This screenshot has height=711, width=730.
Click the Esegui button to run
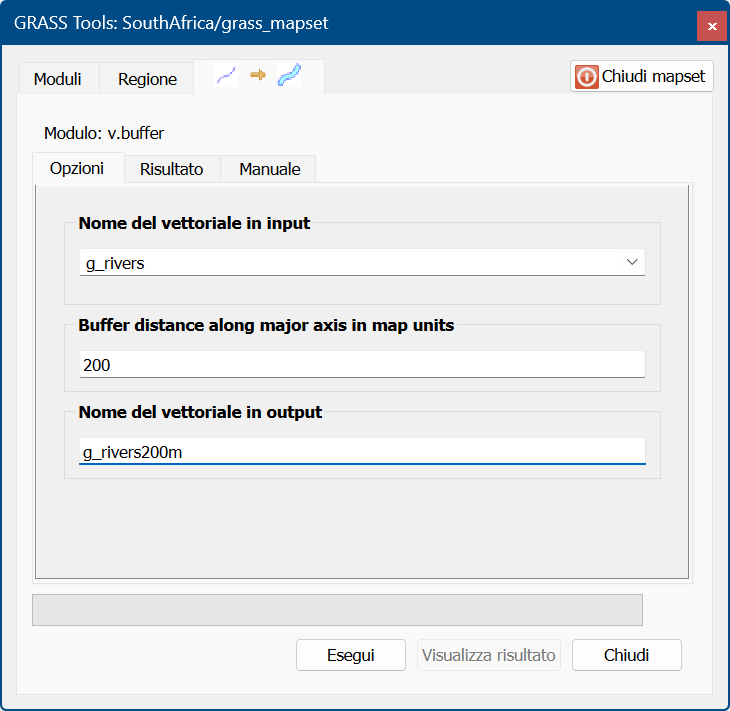(x=351, y=655)
